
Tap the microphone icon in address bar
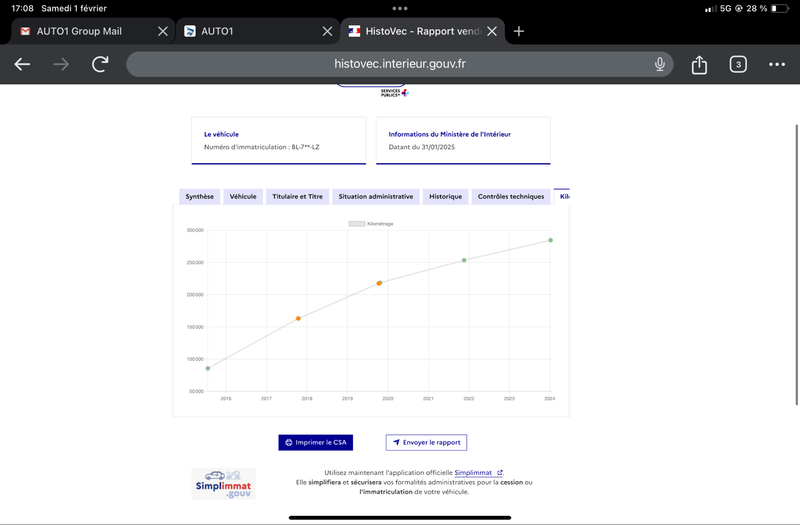pos(660,64)
